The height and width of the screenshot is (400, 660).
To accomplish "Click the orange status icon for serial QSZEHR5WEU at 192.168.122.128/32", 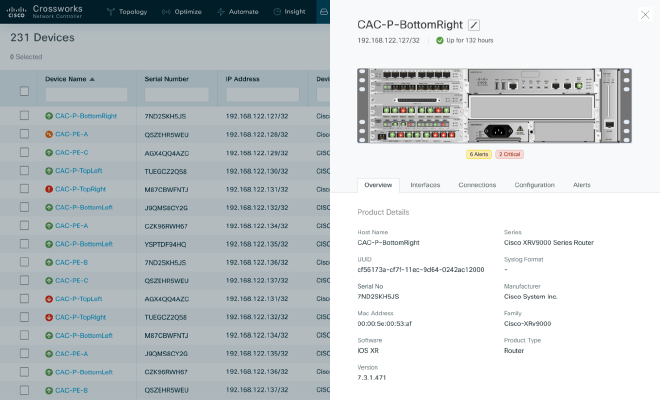I will pyautogui.click(x=49, y=134).
